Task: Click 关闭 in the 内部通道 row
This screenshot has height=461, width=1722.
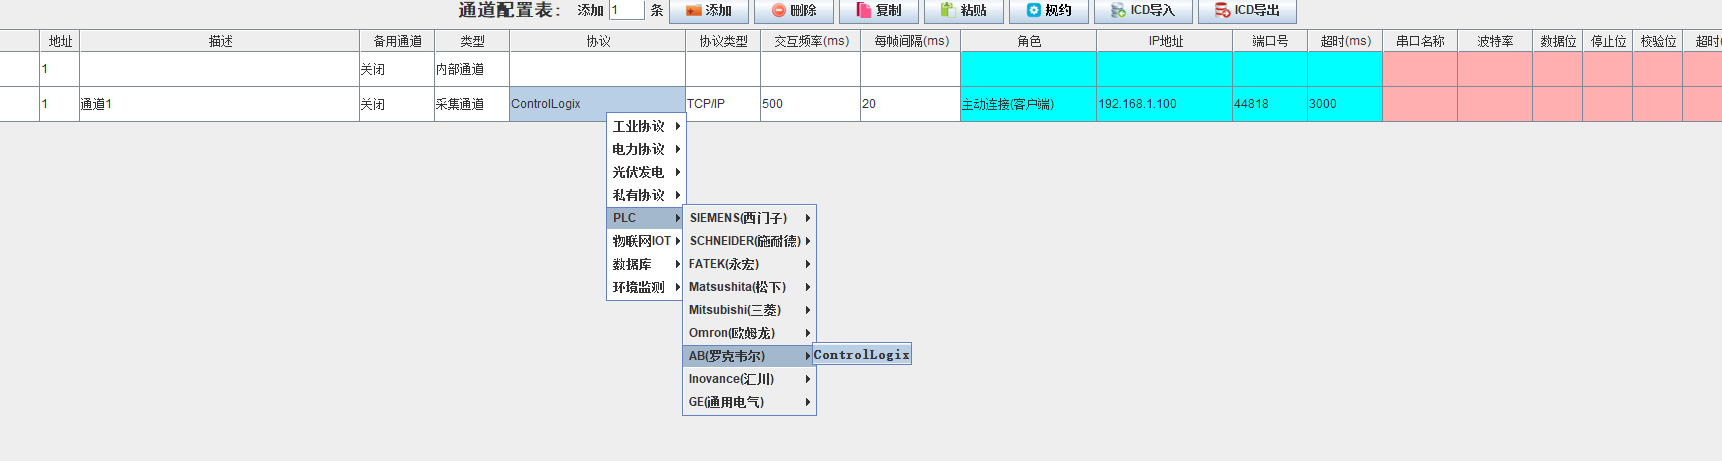Action: [x=396, y=69]
